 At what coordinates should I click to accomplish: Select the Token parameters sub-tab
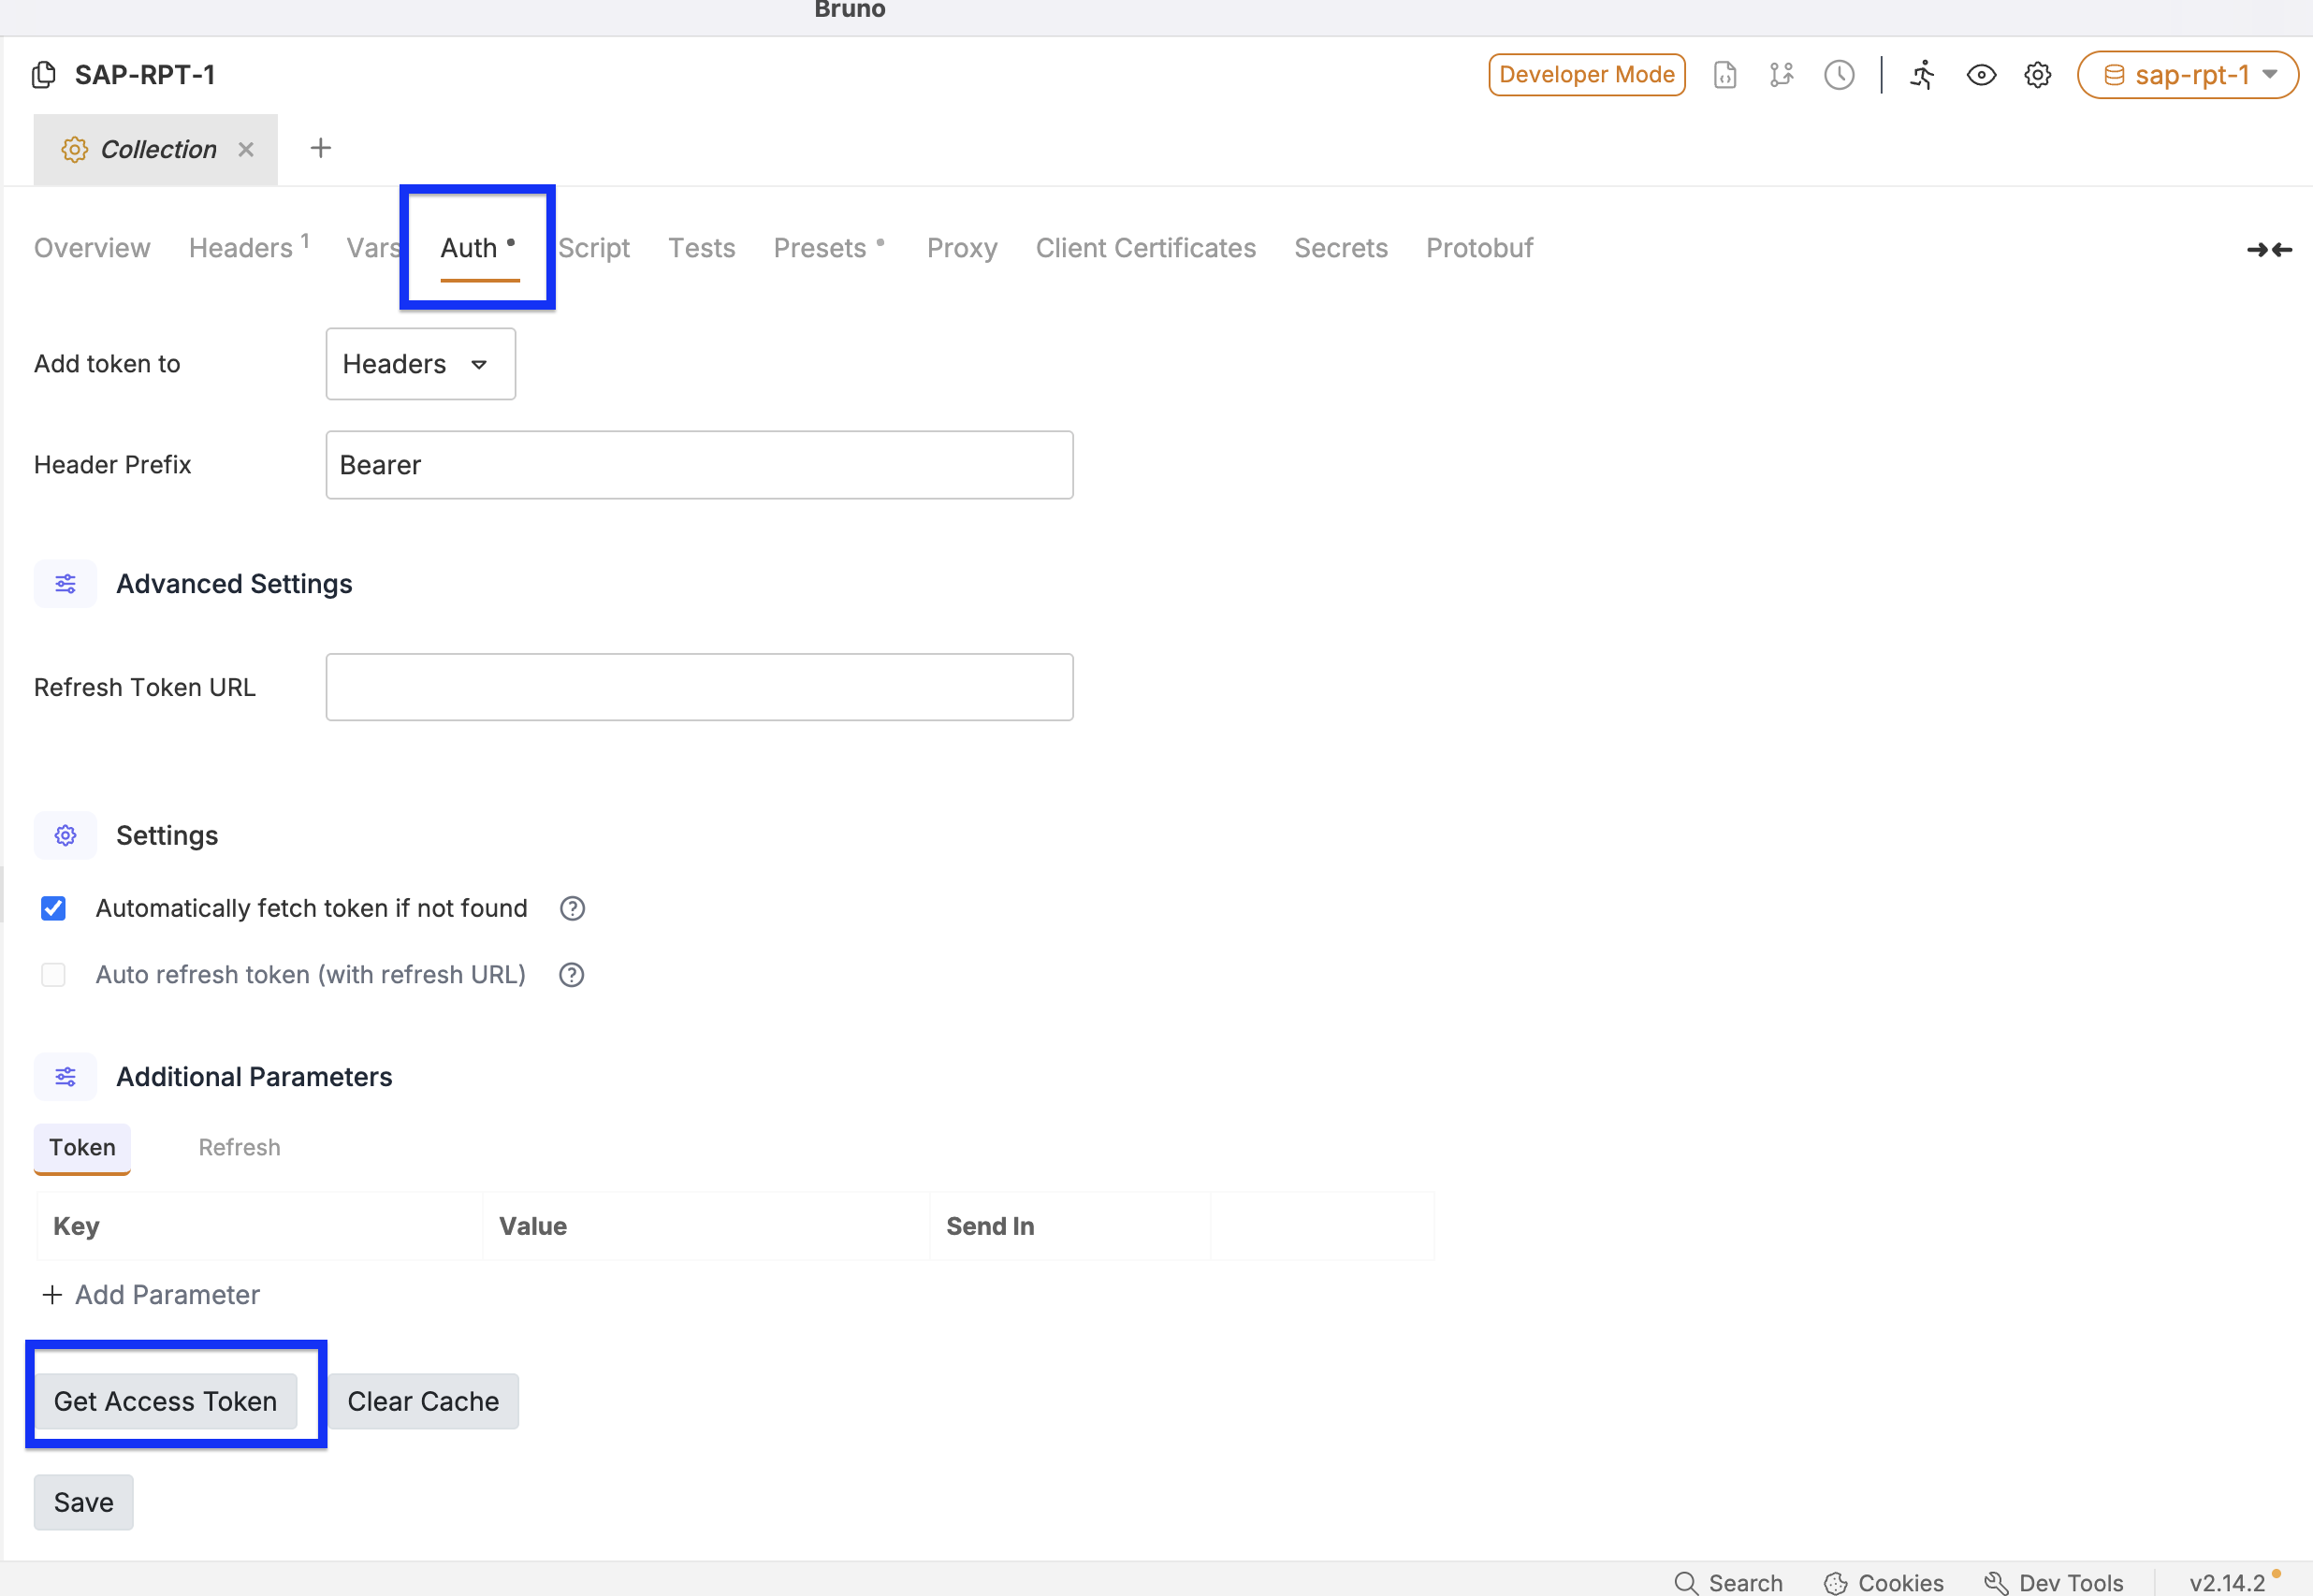[x=82, y=1147]
